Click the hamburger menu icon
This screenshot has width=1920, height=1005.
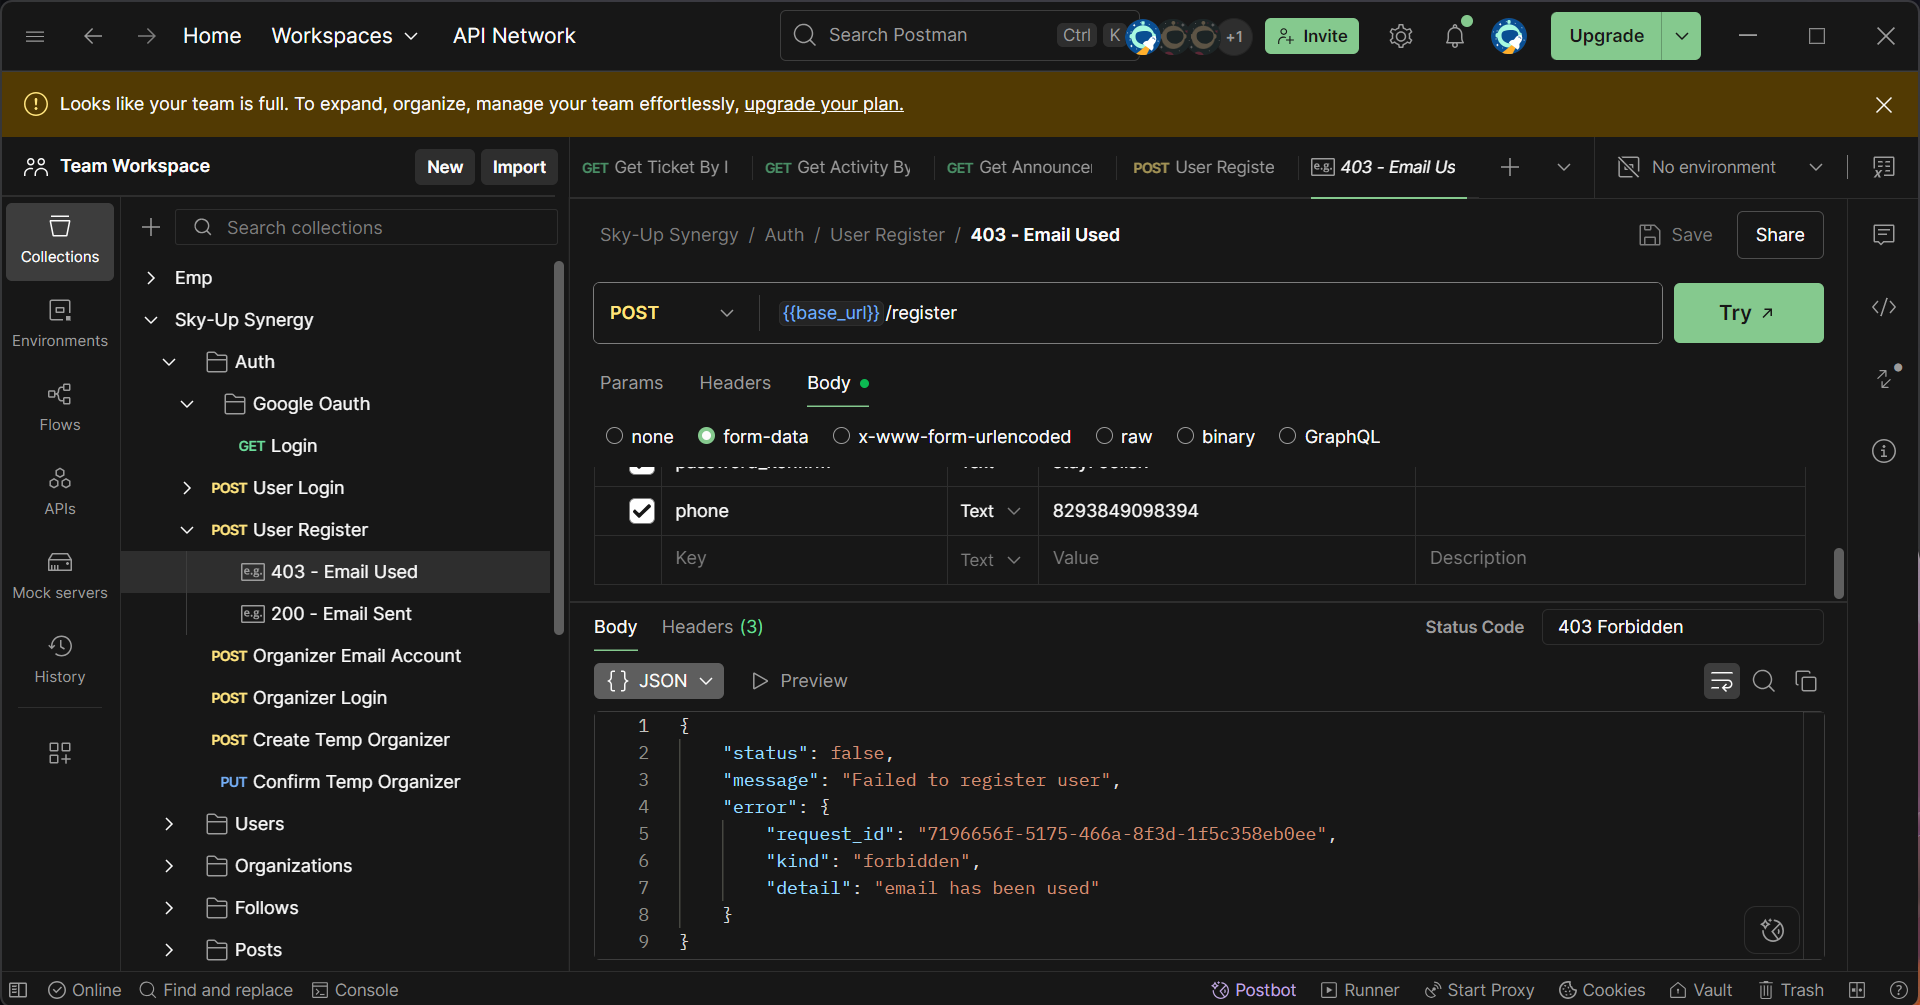pyautogui.click(x=35, y=36)
